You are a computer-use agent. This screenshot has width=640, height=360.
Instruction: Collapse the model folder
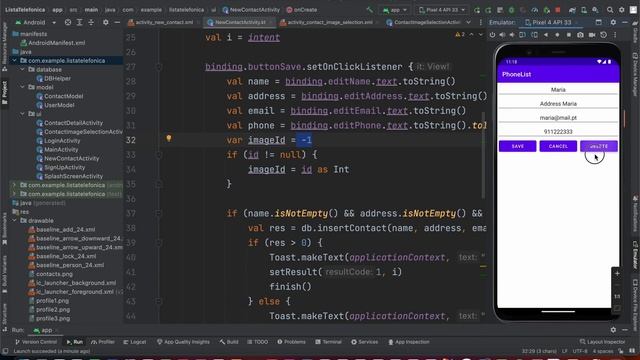pos(23,87)
